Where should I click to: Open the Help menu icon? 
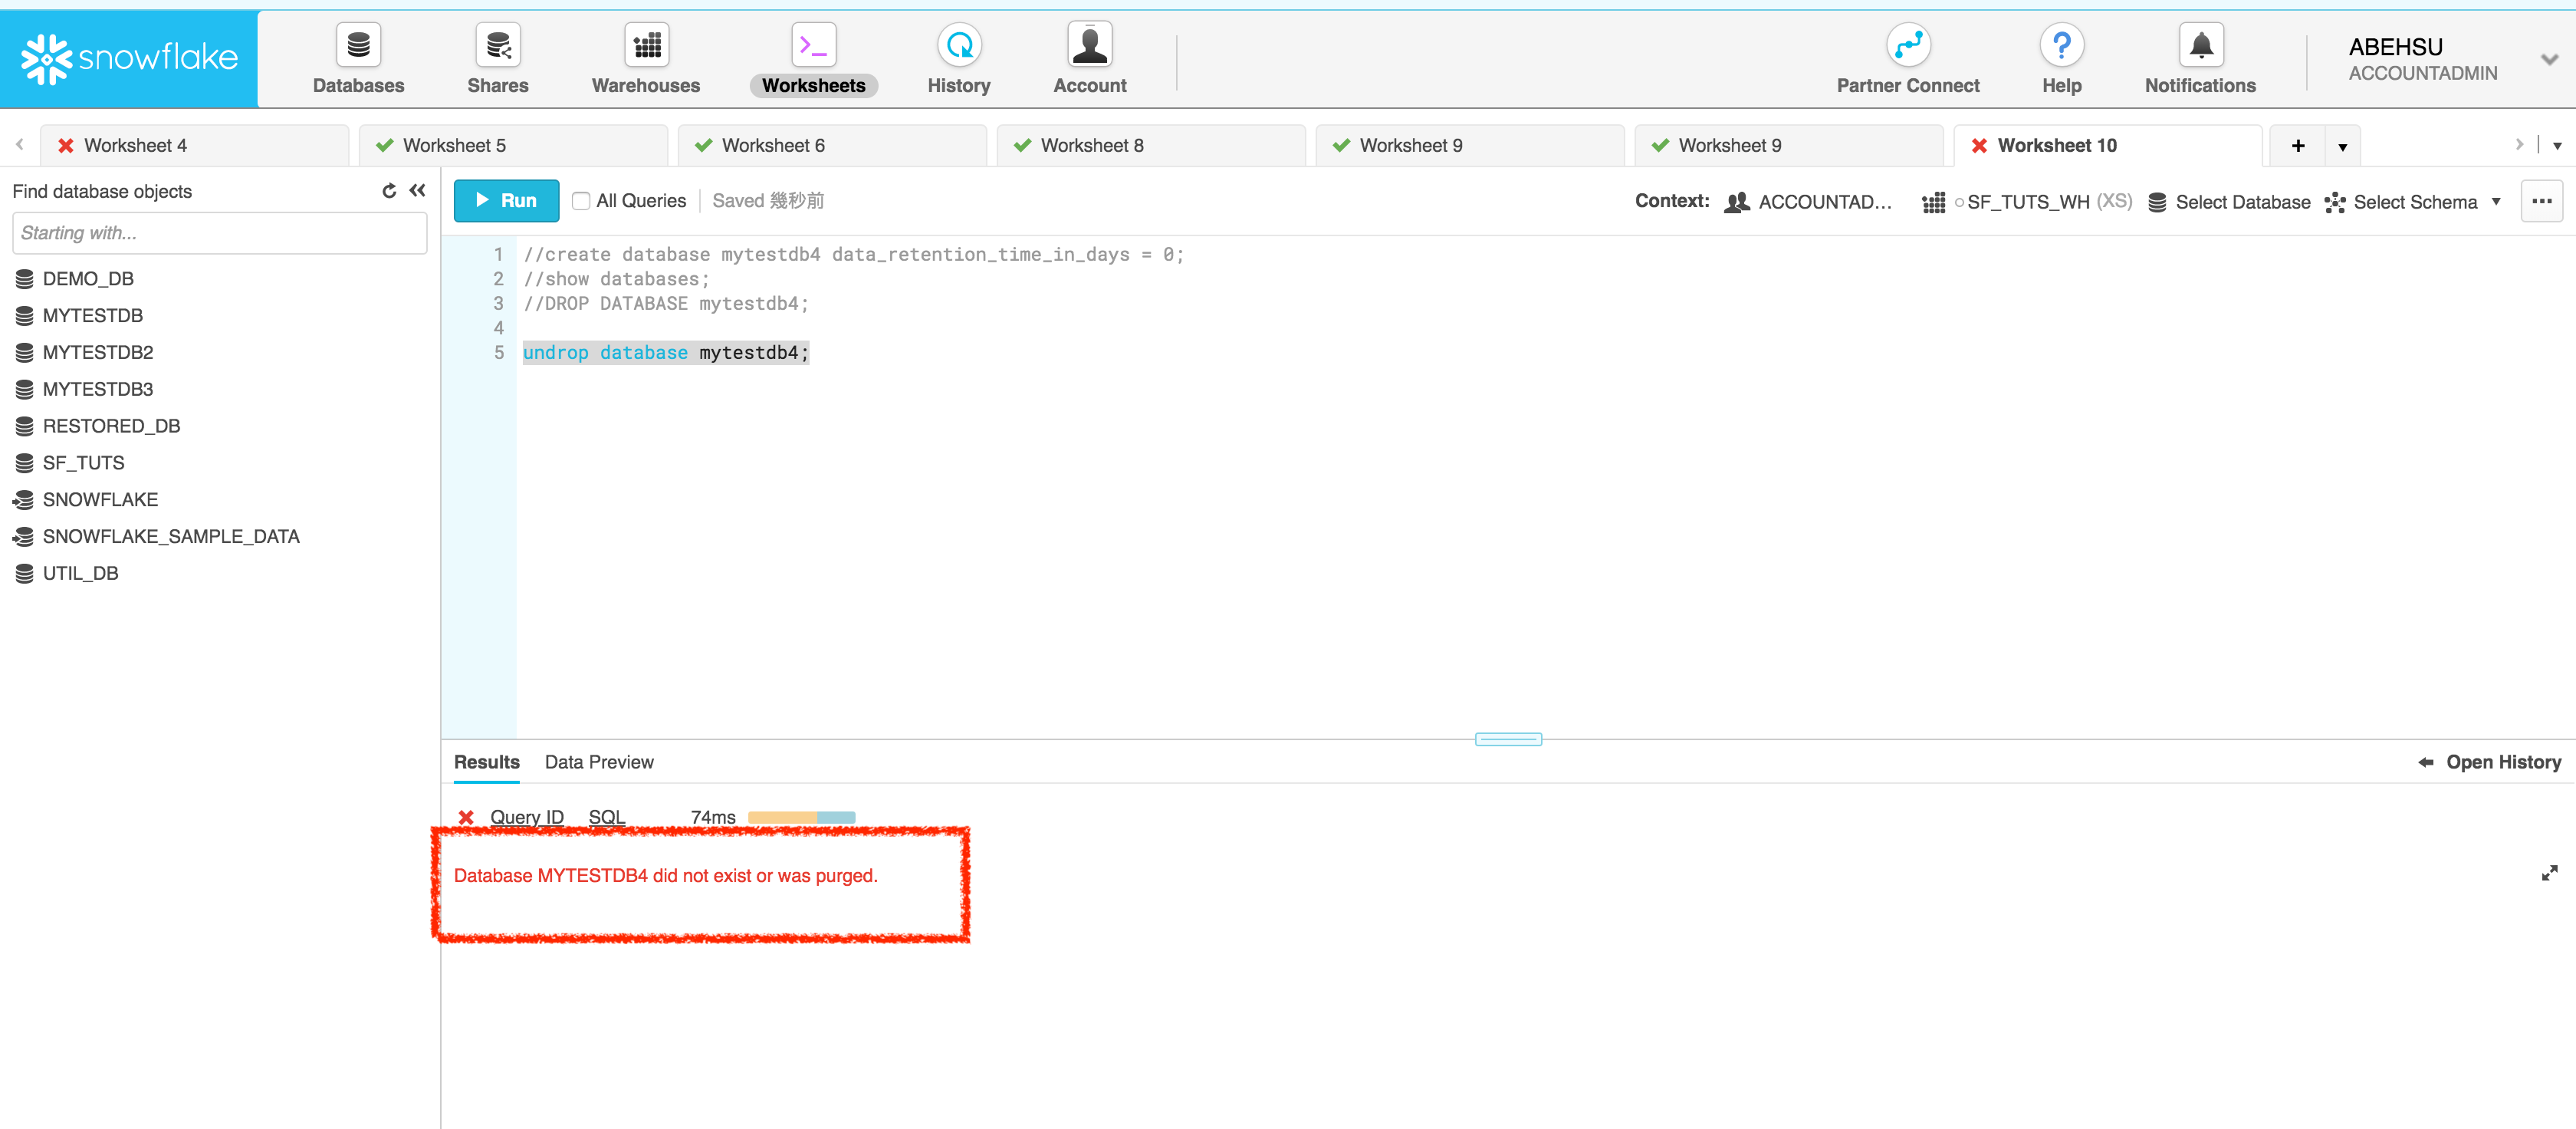(2061, 45)
